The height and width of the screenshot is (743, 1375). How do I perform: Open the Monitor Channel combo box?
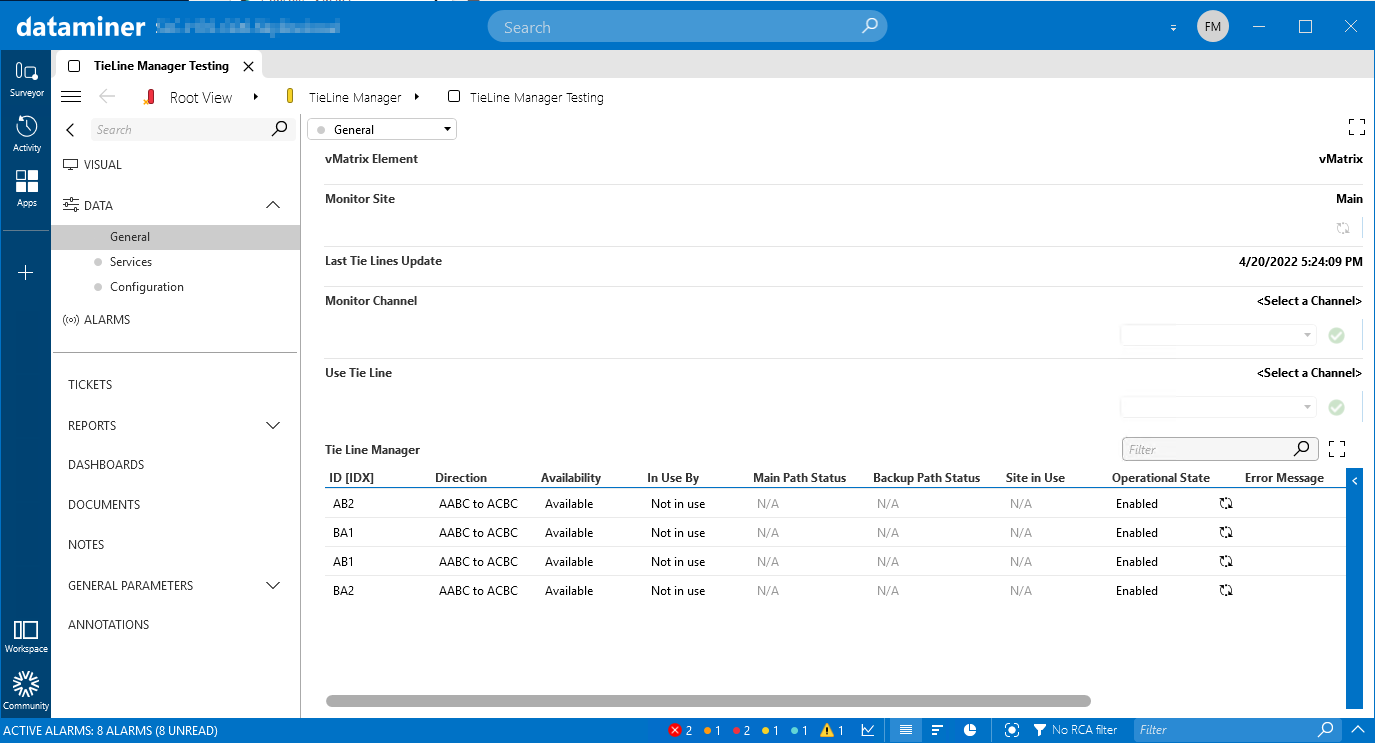1218,335
